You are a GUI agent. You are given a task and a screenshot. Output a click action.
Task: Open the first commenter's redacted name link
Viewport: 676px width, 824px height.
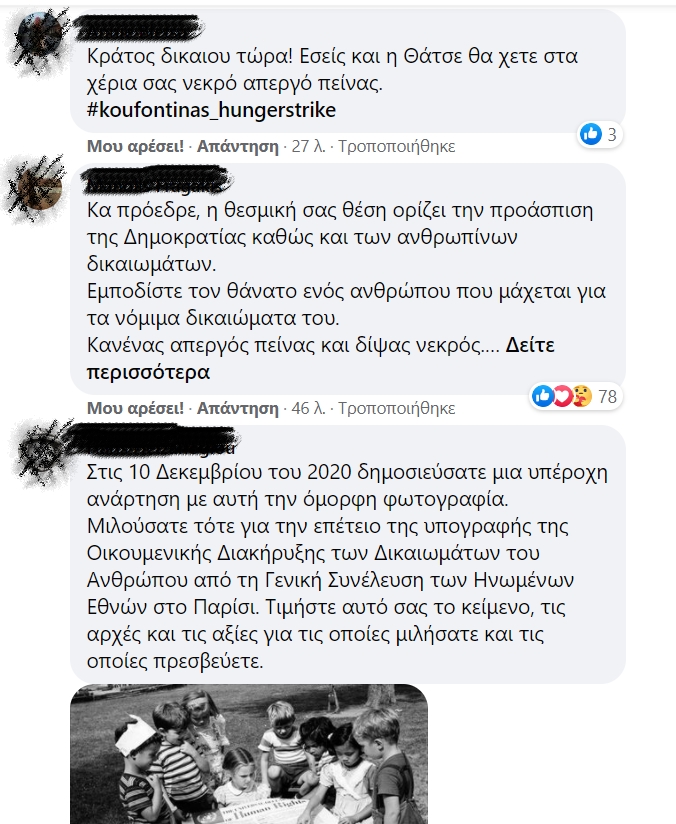tap(139, 28)
